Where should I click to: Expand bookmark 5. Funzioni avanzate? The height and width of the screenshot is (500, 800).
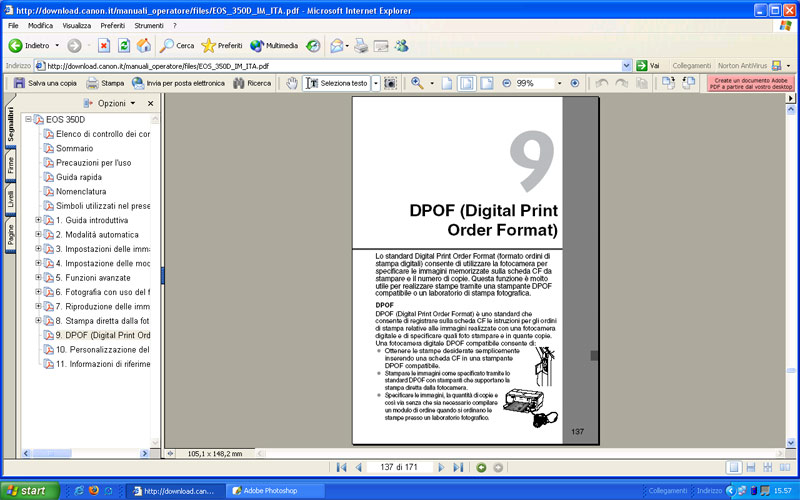click(x=38, y=278)
